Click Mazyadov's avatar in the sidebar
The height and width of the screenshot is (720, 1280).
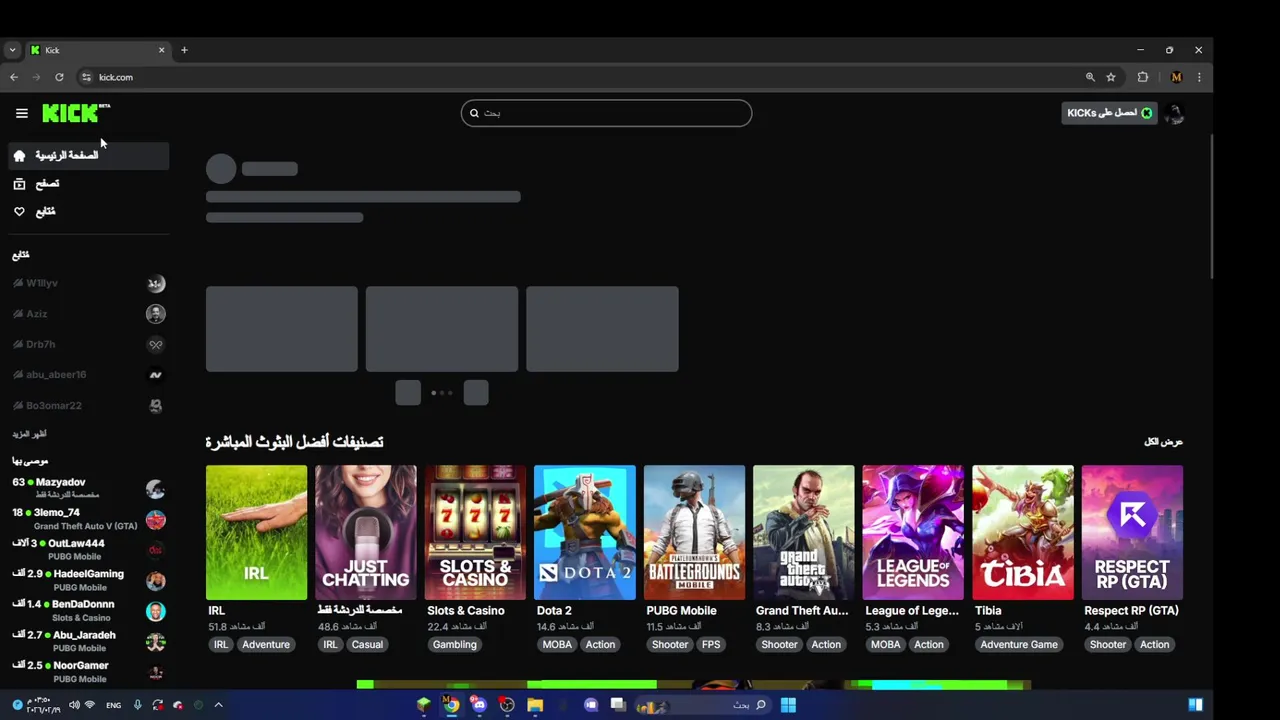coord(155,489)
